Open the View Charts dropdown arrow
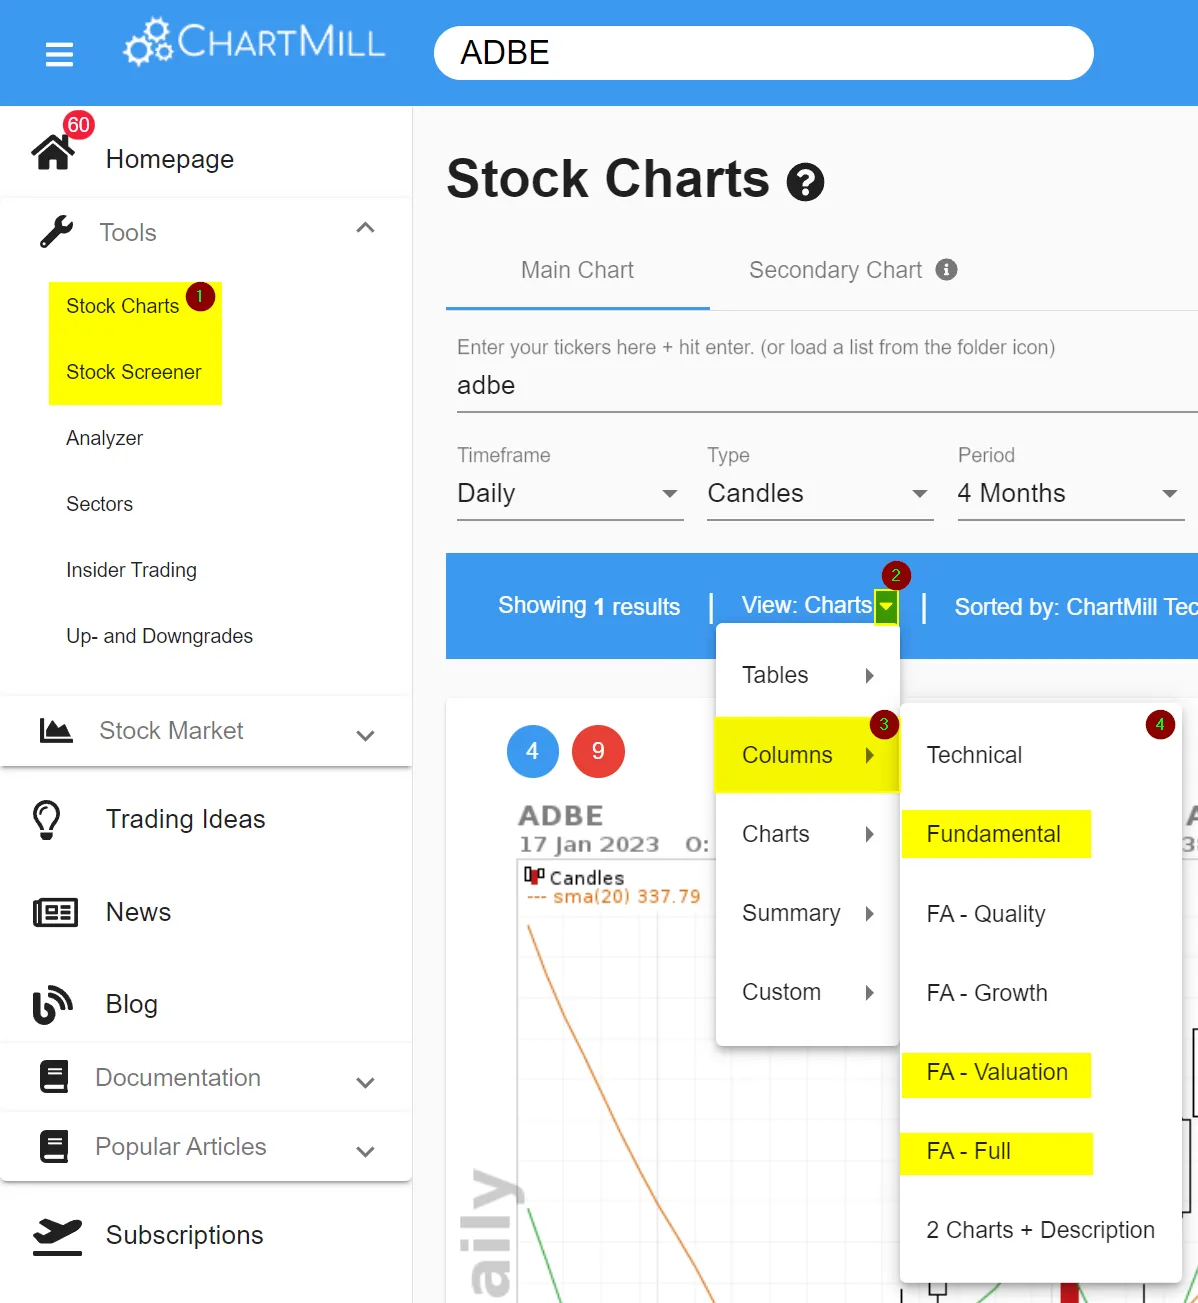1198x1303 pixels. tap(886, 606)
